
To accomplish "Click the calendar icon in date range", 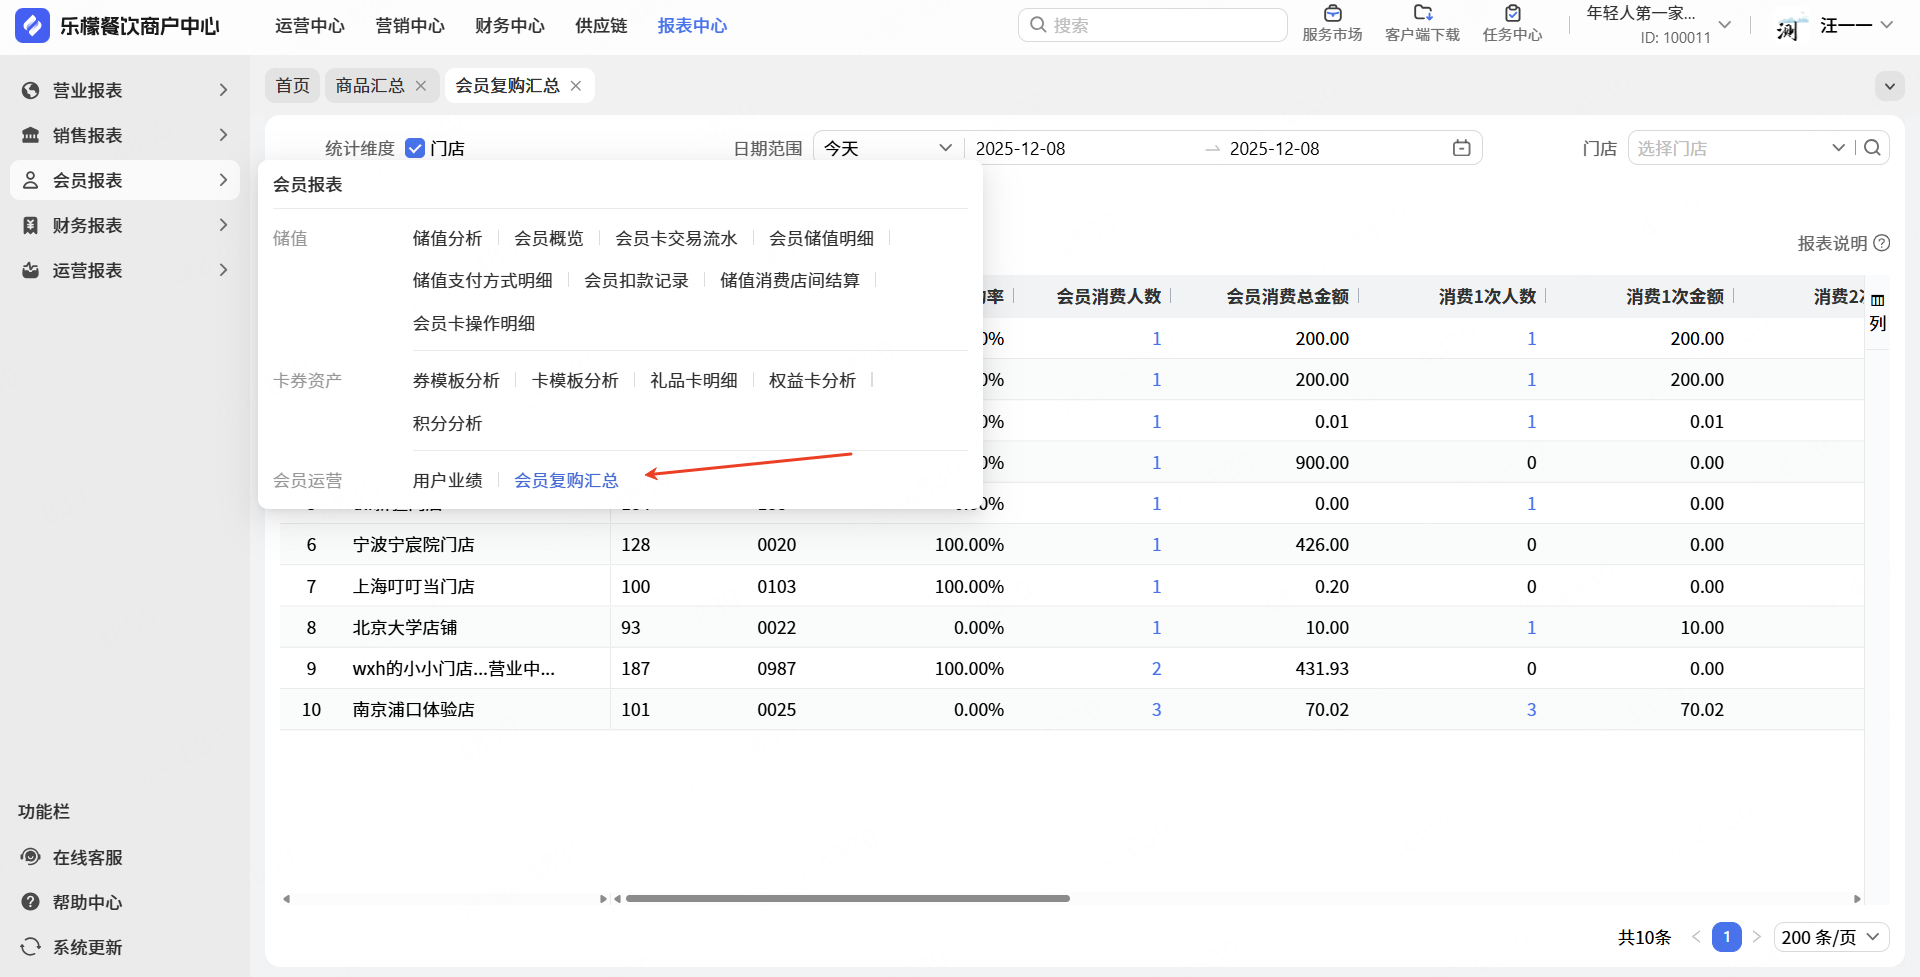I will point(1461,148).
